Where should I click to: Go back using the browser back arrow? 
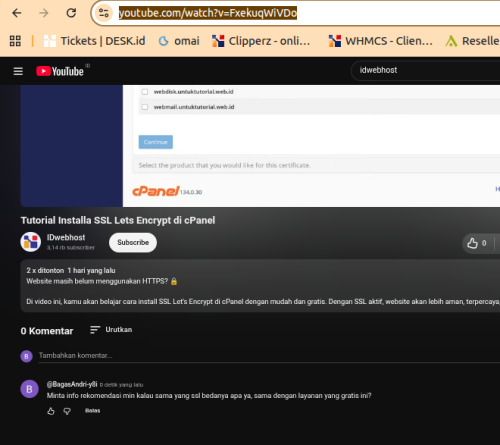pos(17,13)
